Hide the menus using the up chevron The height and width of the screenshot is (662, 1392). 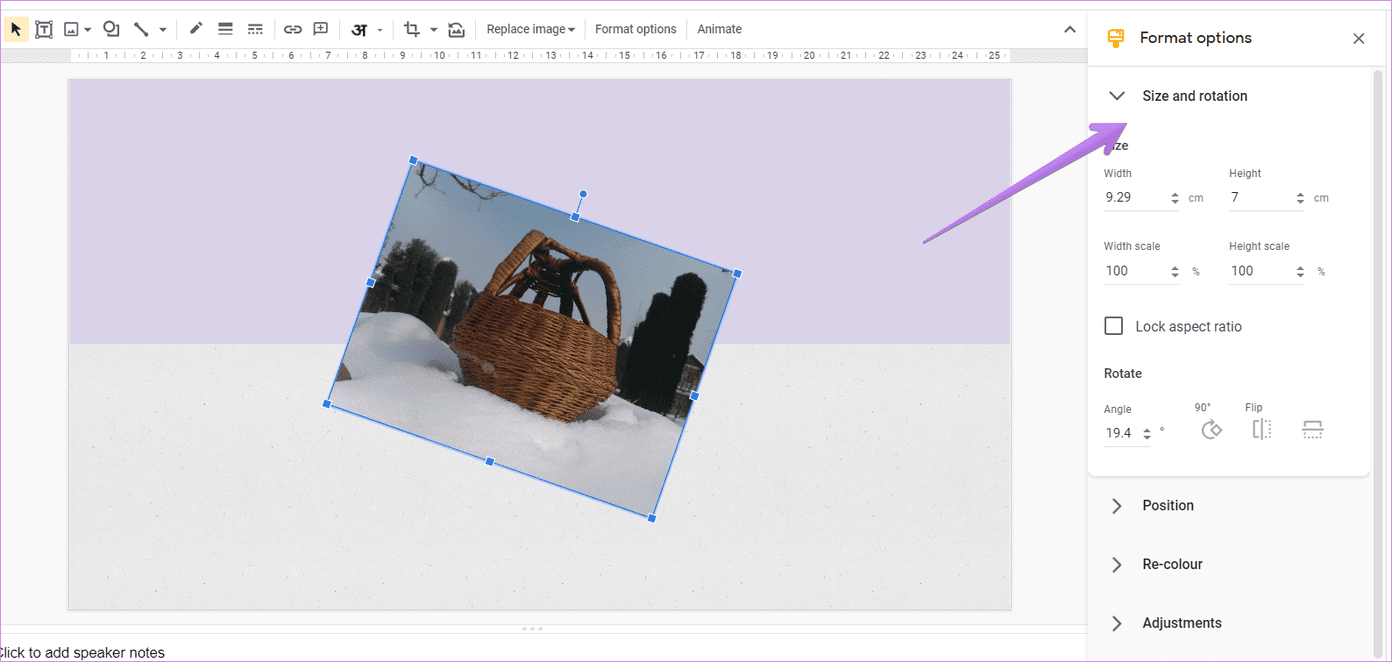point(1069,30)
